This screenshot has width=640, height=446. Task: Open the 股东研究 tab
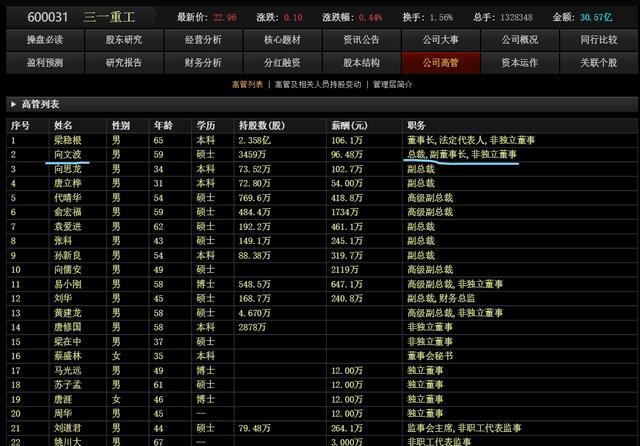tap(124, 40)
